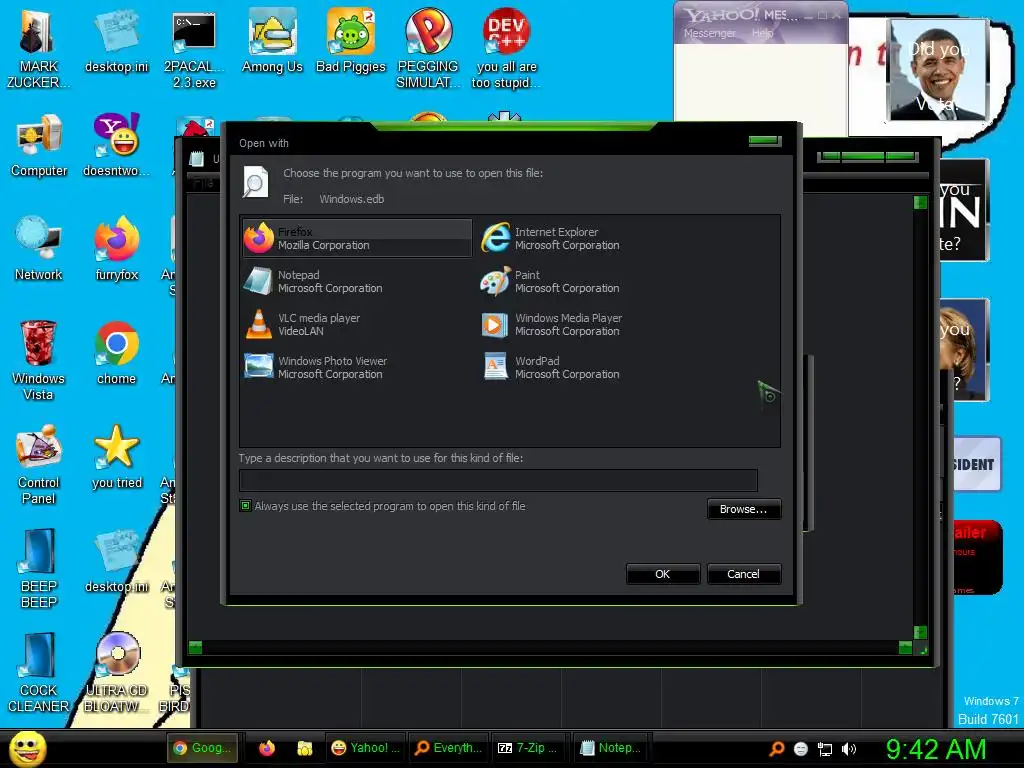Image resolution: width=1024 pixels, height=768 pixels.
Task: Open Help menu in Yahoo Messenger window
Action: (x=762, y=33)
